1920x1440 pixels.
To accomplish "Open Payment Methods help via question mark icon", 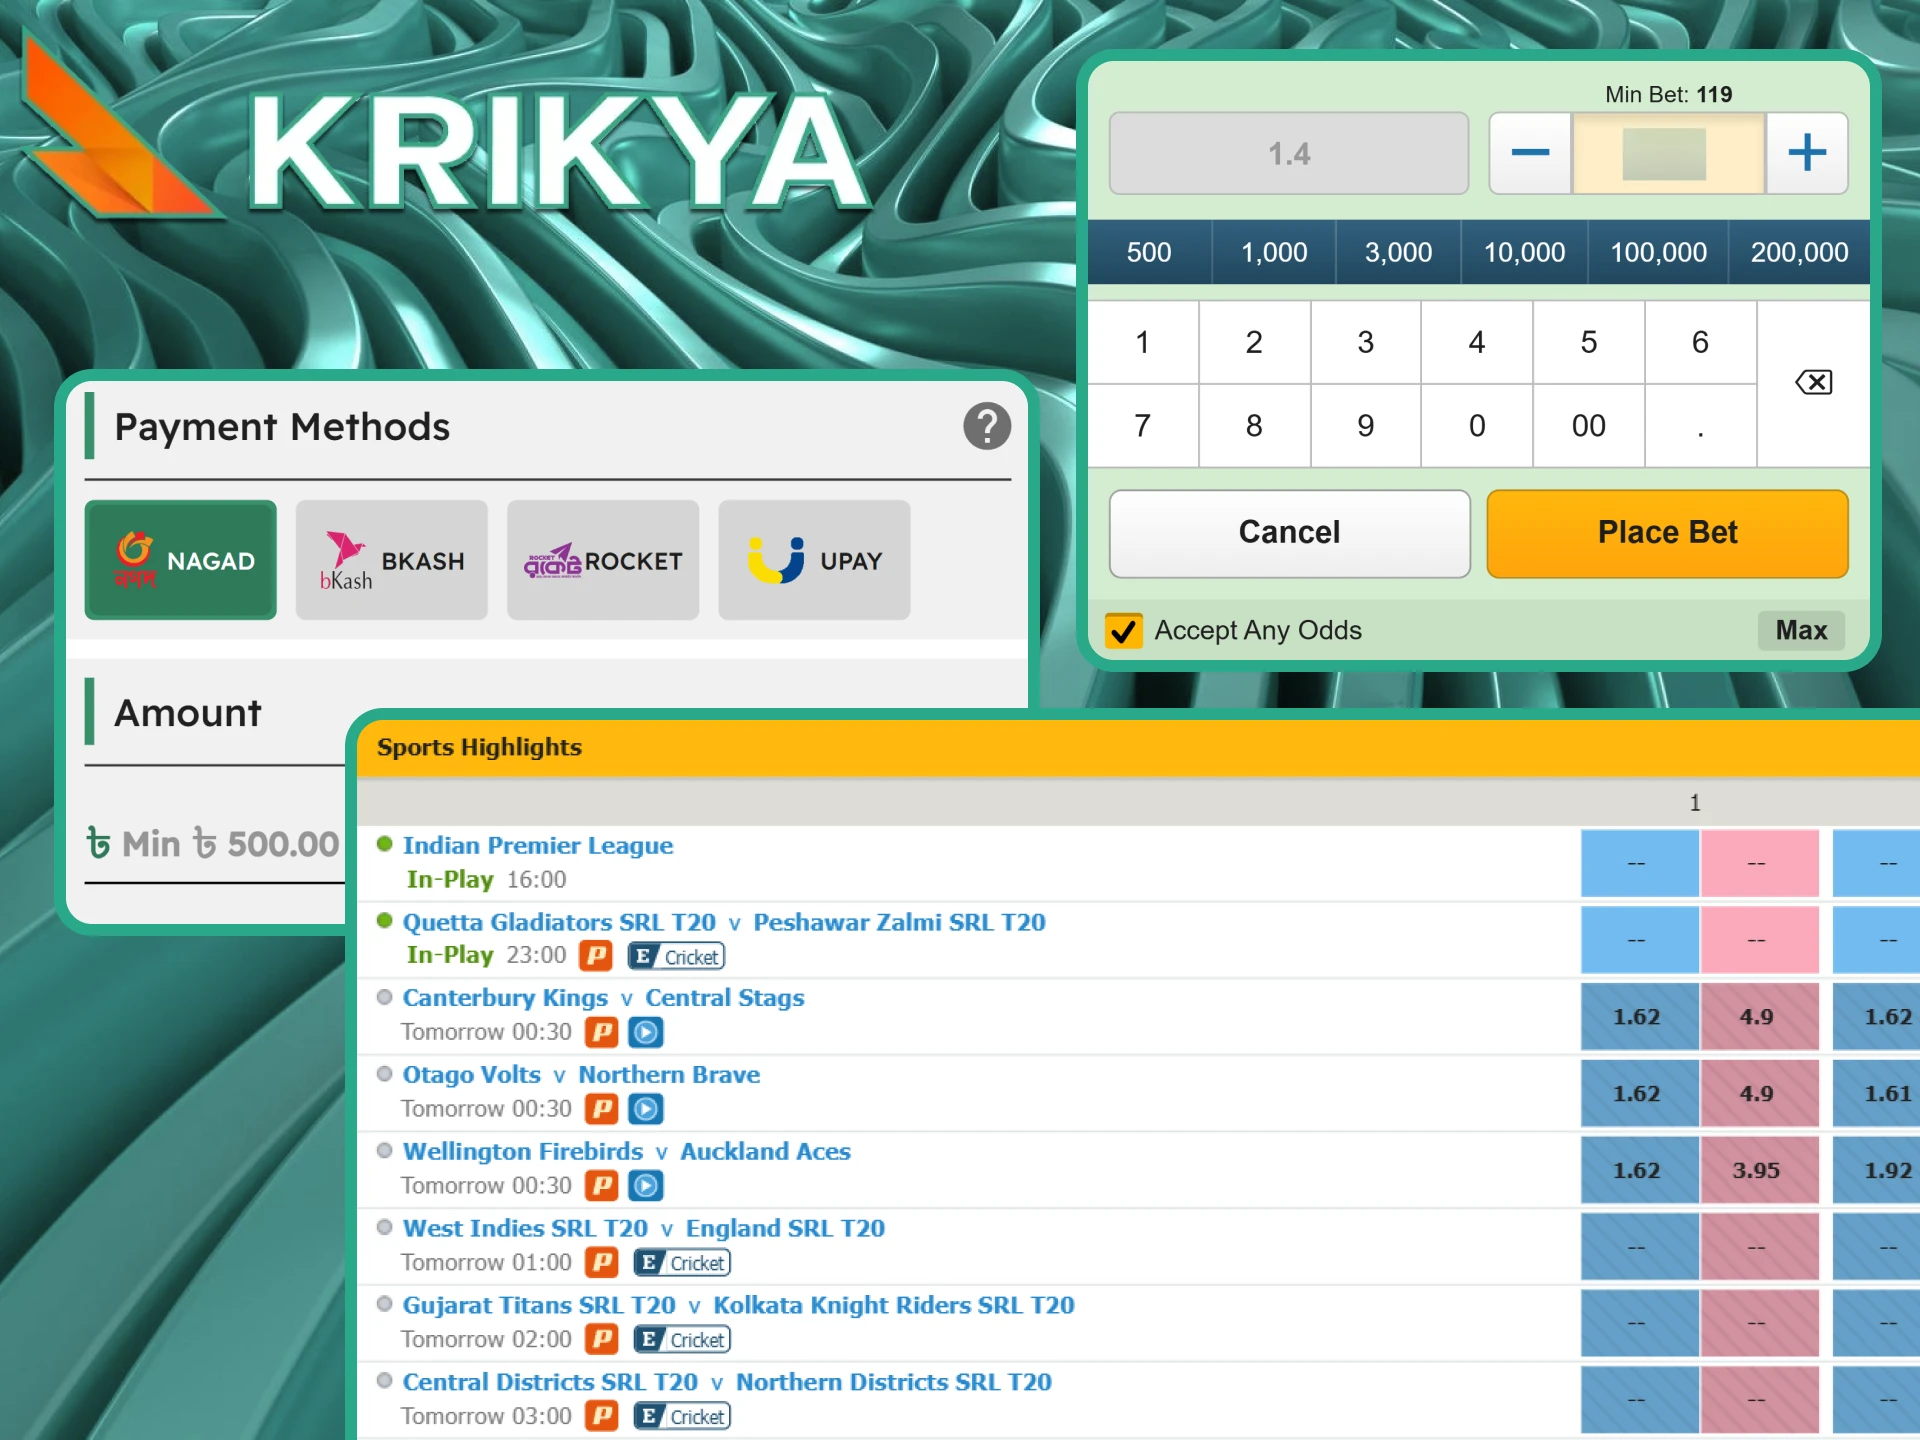I will 987,426.
